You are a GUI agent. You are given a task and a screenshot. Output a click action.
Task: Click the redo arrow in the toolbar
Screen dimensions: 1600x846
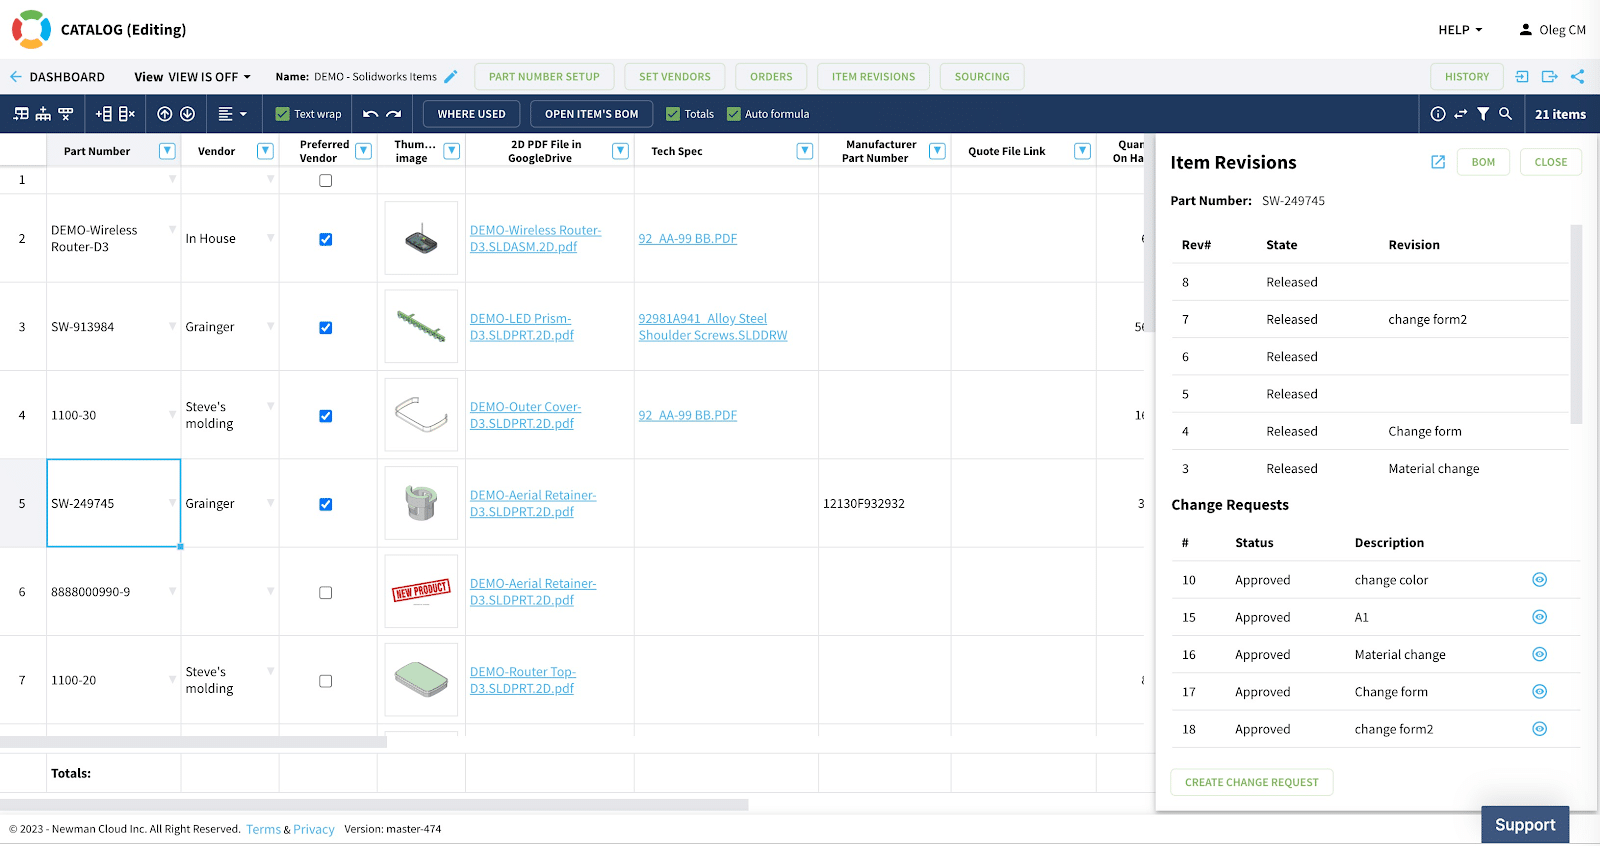(x=394, y=114)
